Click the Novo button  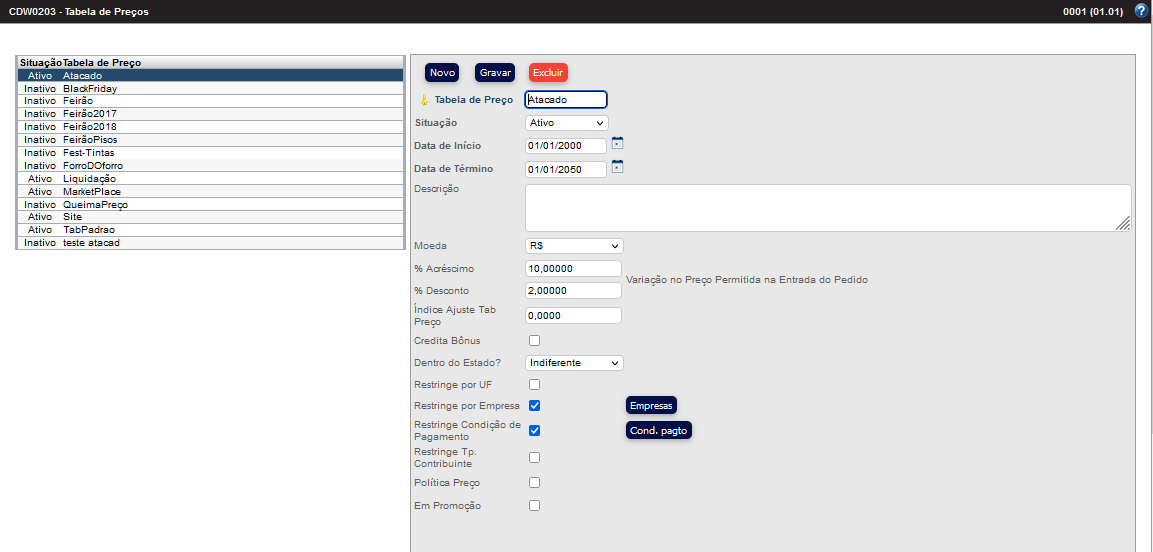[x=442, y=73]
